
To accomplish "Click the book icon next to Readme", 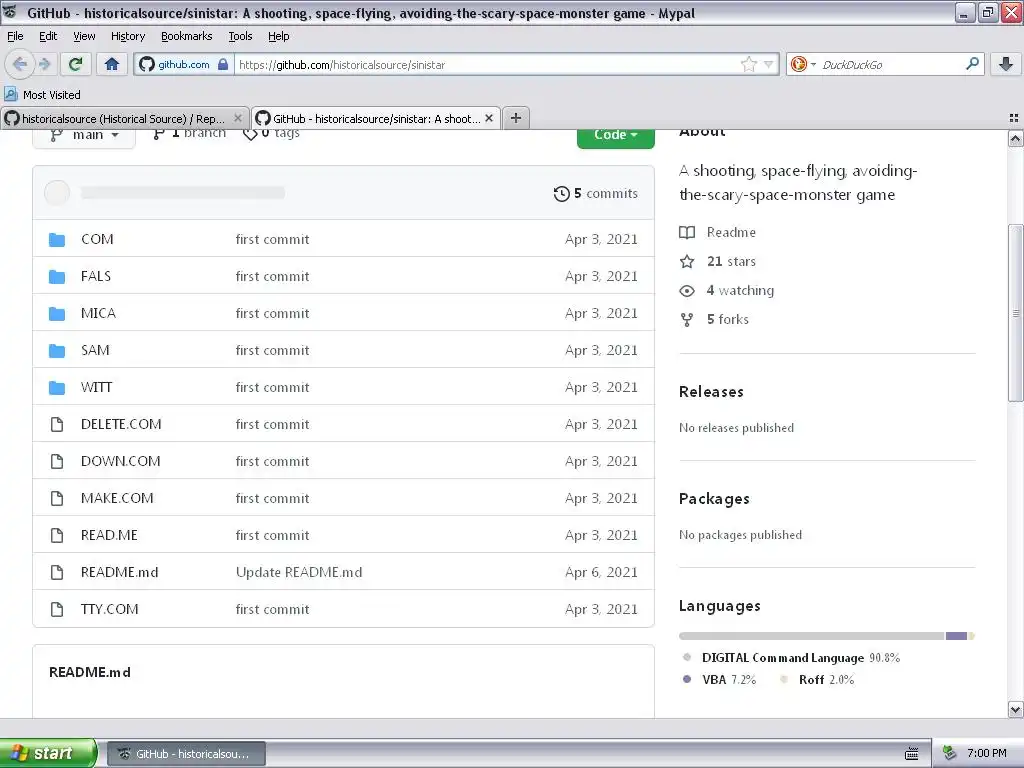I will (687, 232).
